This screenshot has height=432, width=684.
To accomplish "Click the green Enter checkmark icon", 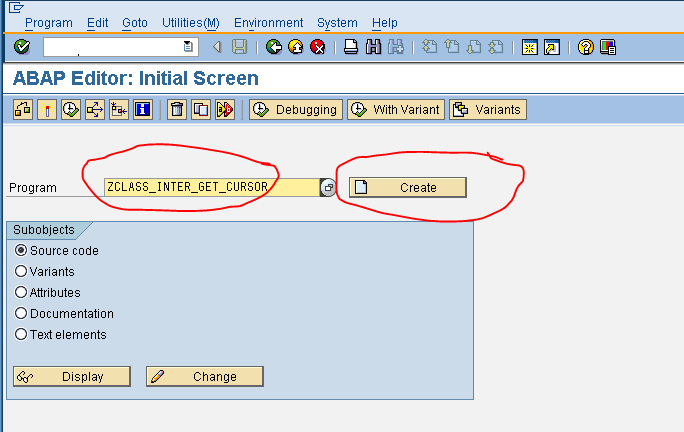I will click(22, 47).
